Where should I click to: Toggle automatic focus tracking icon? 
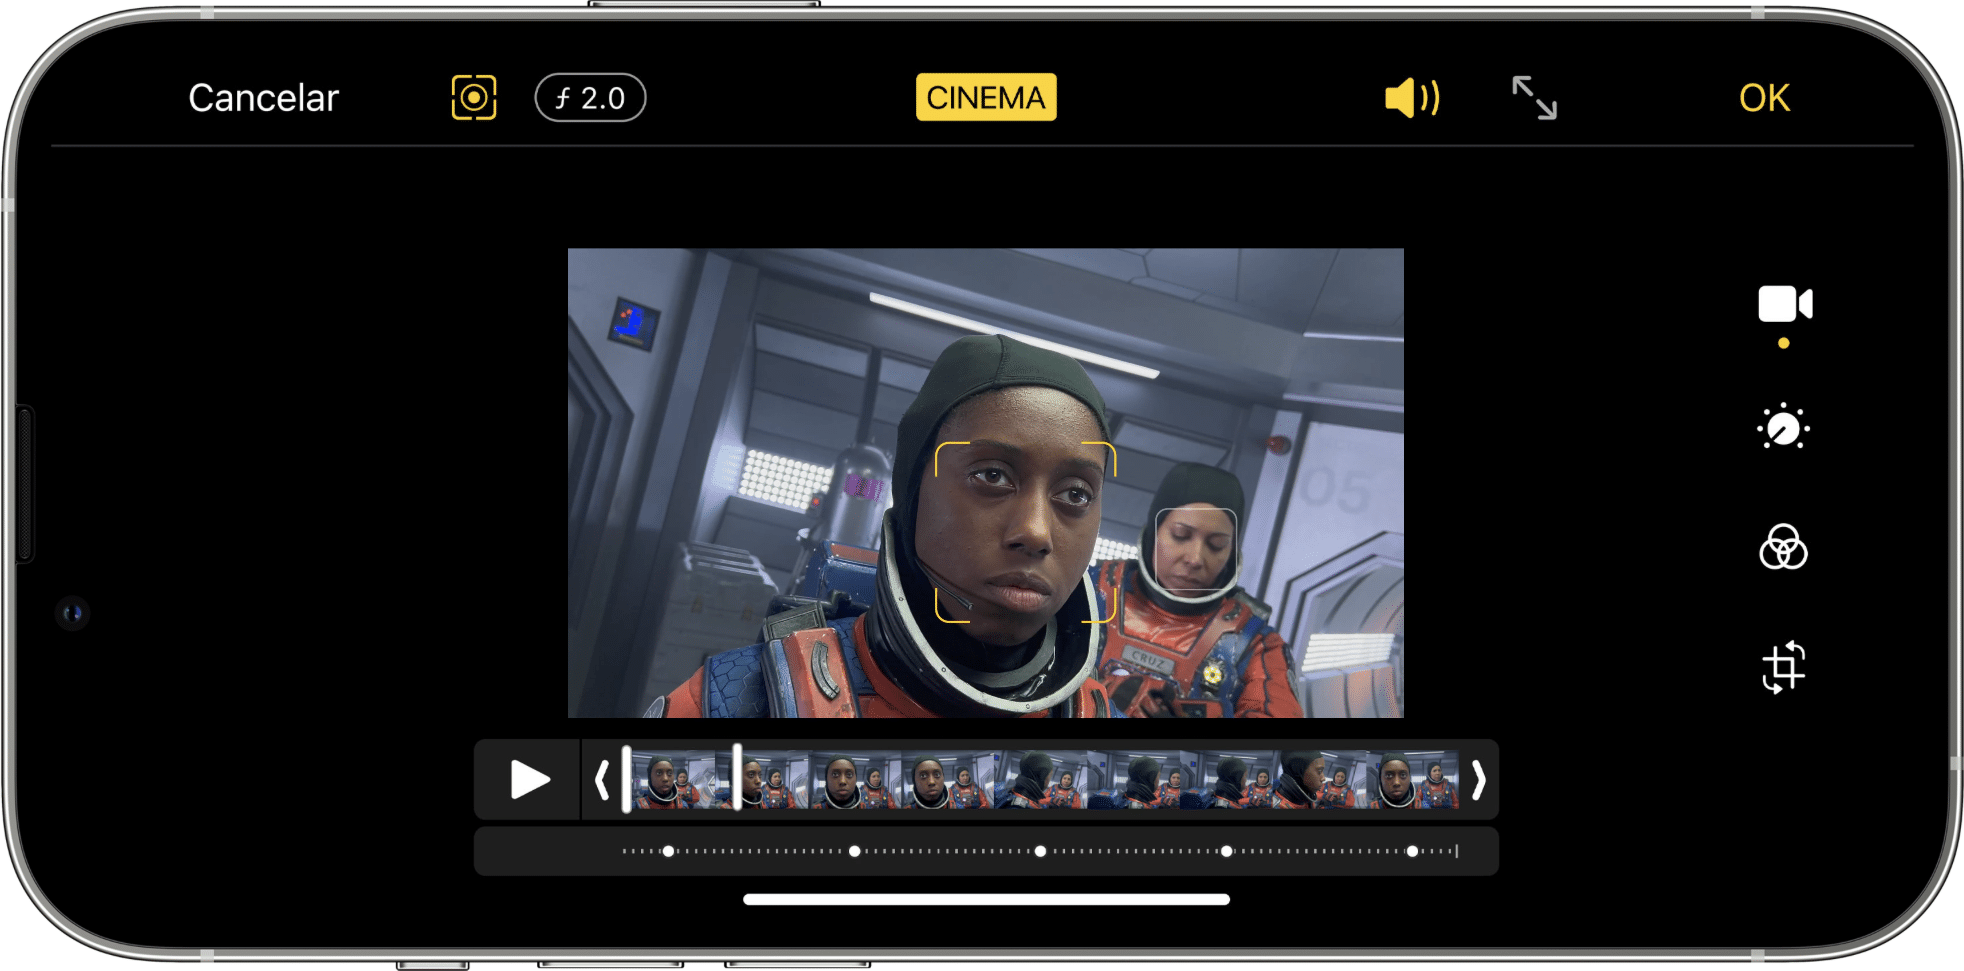click(474, 98)
